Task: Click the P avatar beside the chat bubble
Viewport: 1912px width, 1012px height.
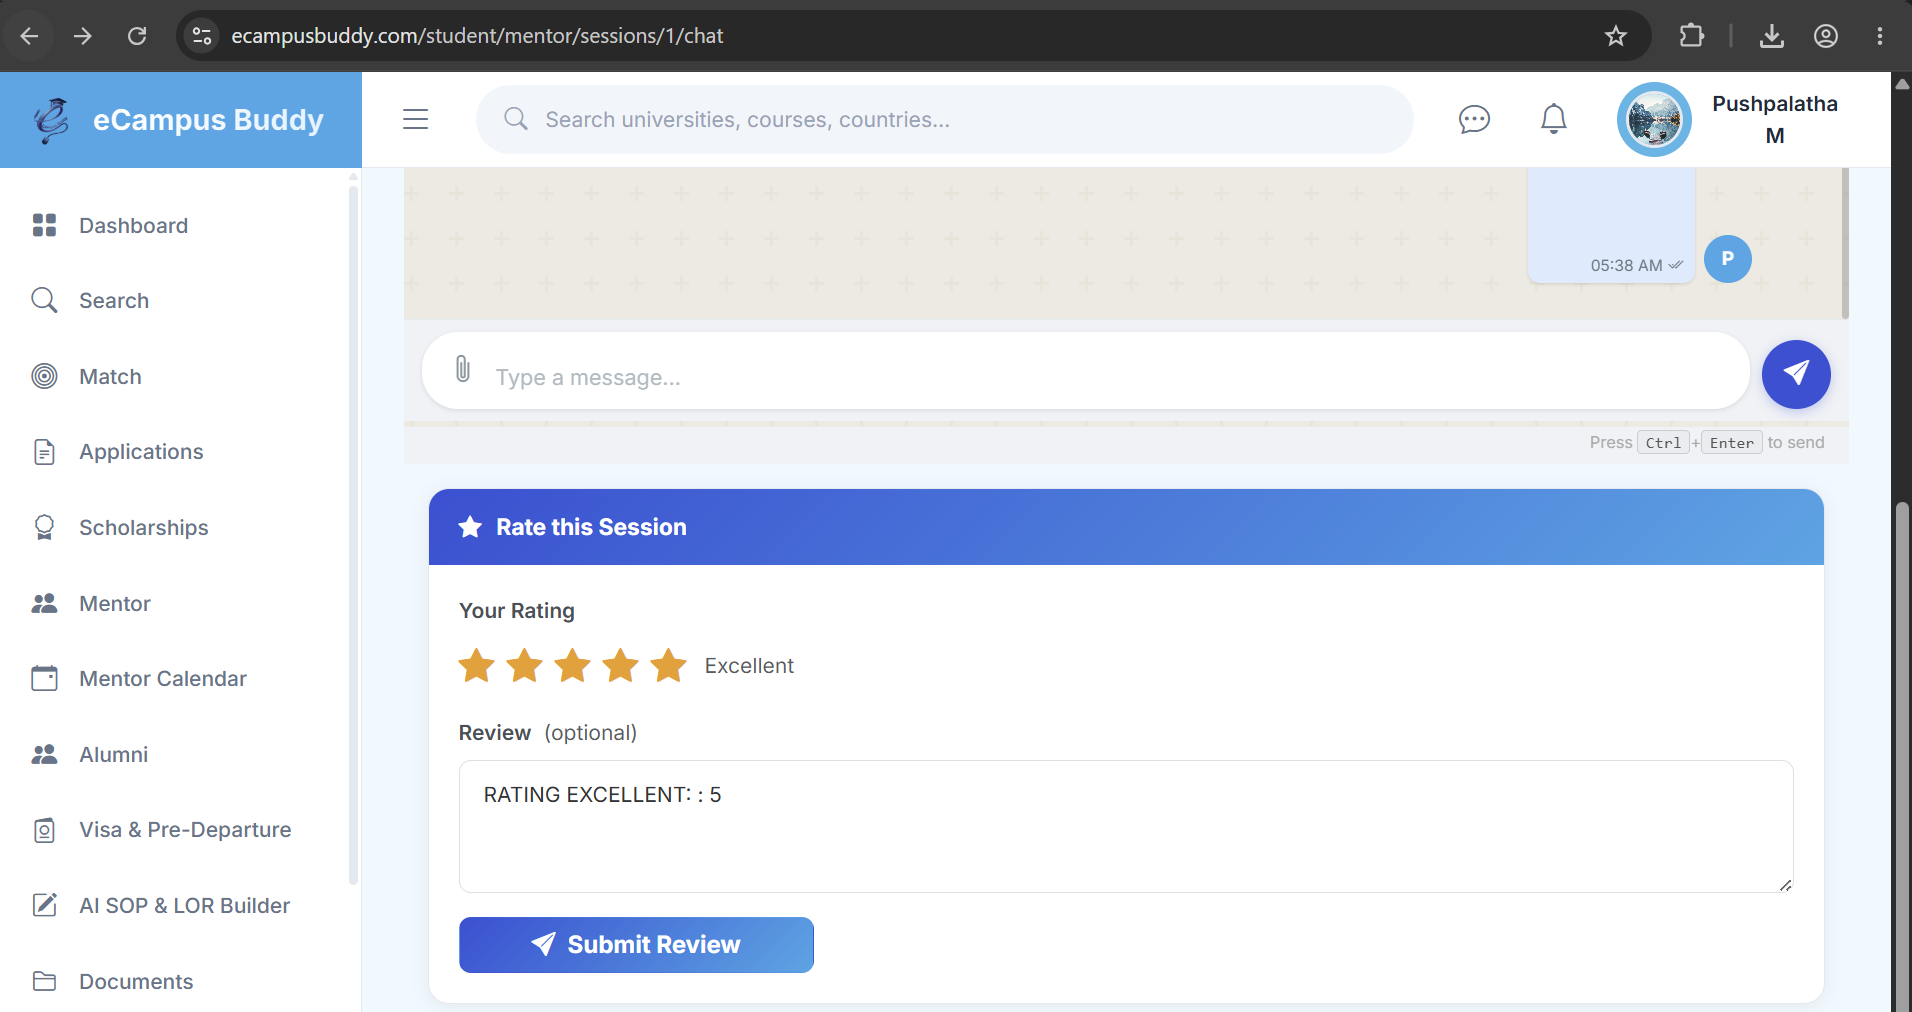Action: point(1727,259)
